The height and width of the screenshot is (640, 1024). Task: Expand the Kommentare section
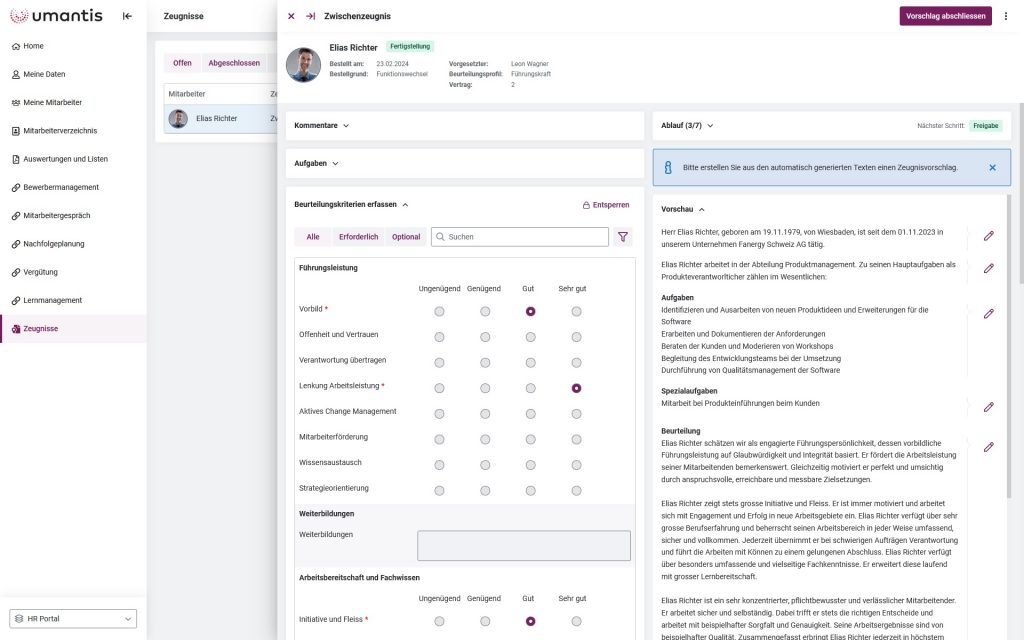321,125
